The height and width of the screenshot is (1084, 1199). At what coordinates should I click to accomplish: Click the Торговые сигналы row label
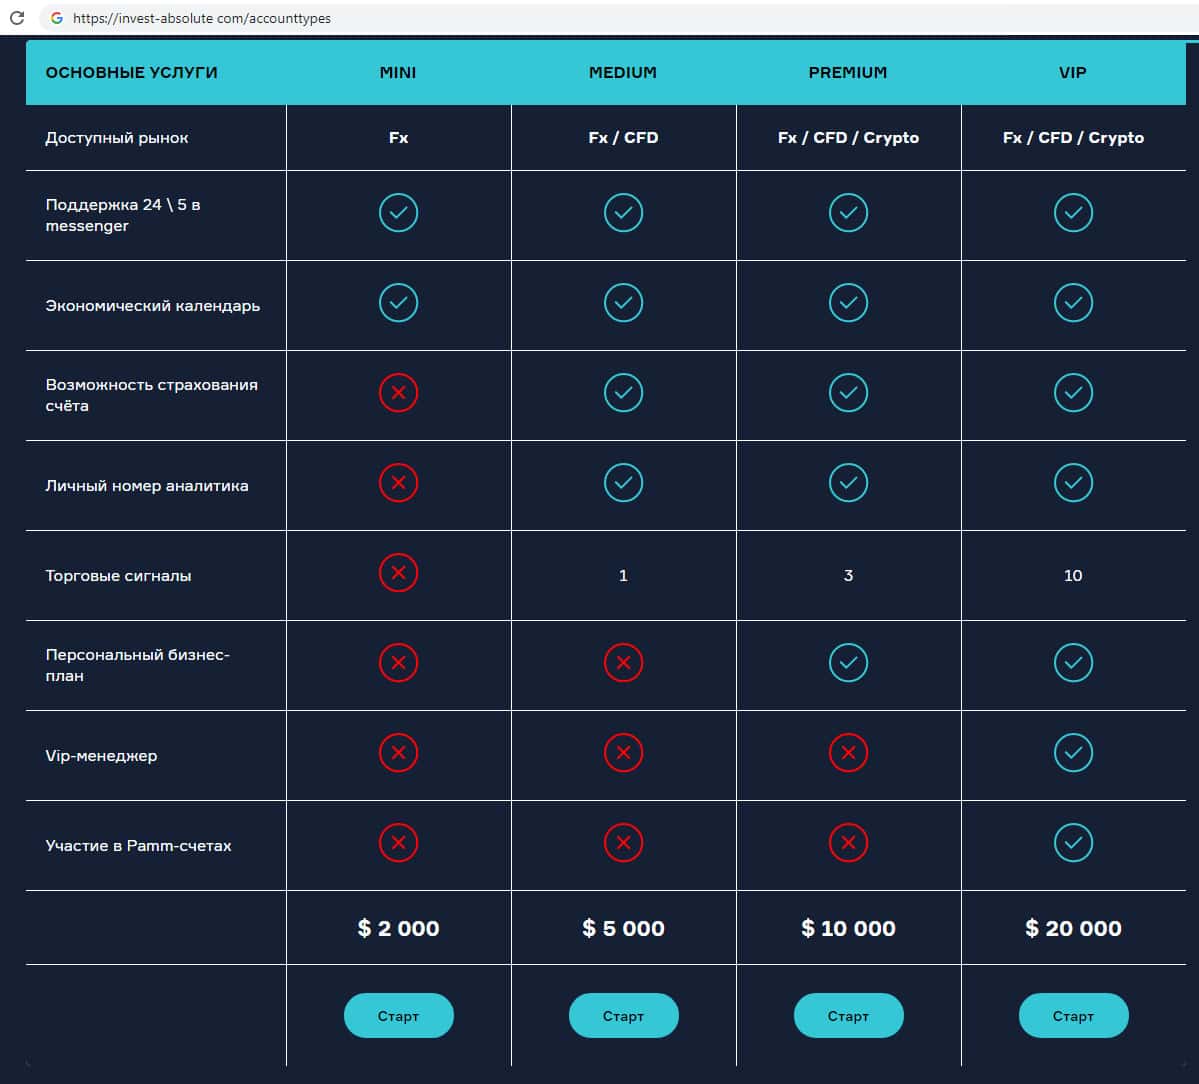click(119, 576)
